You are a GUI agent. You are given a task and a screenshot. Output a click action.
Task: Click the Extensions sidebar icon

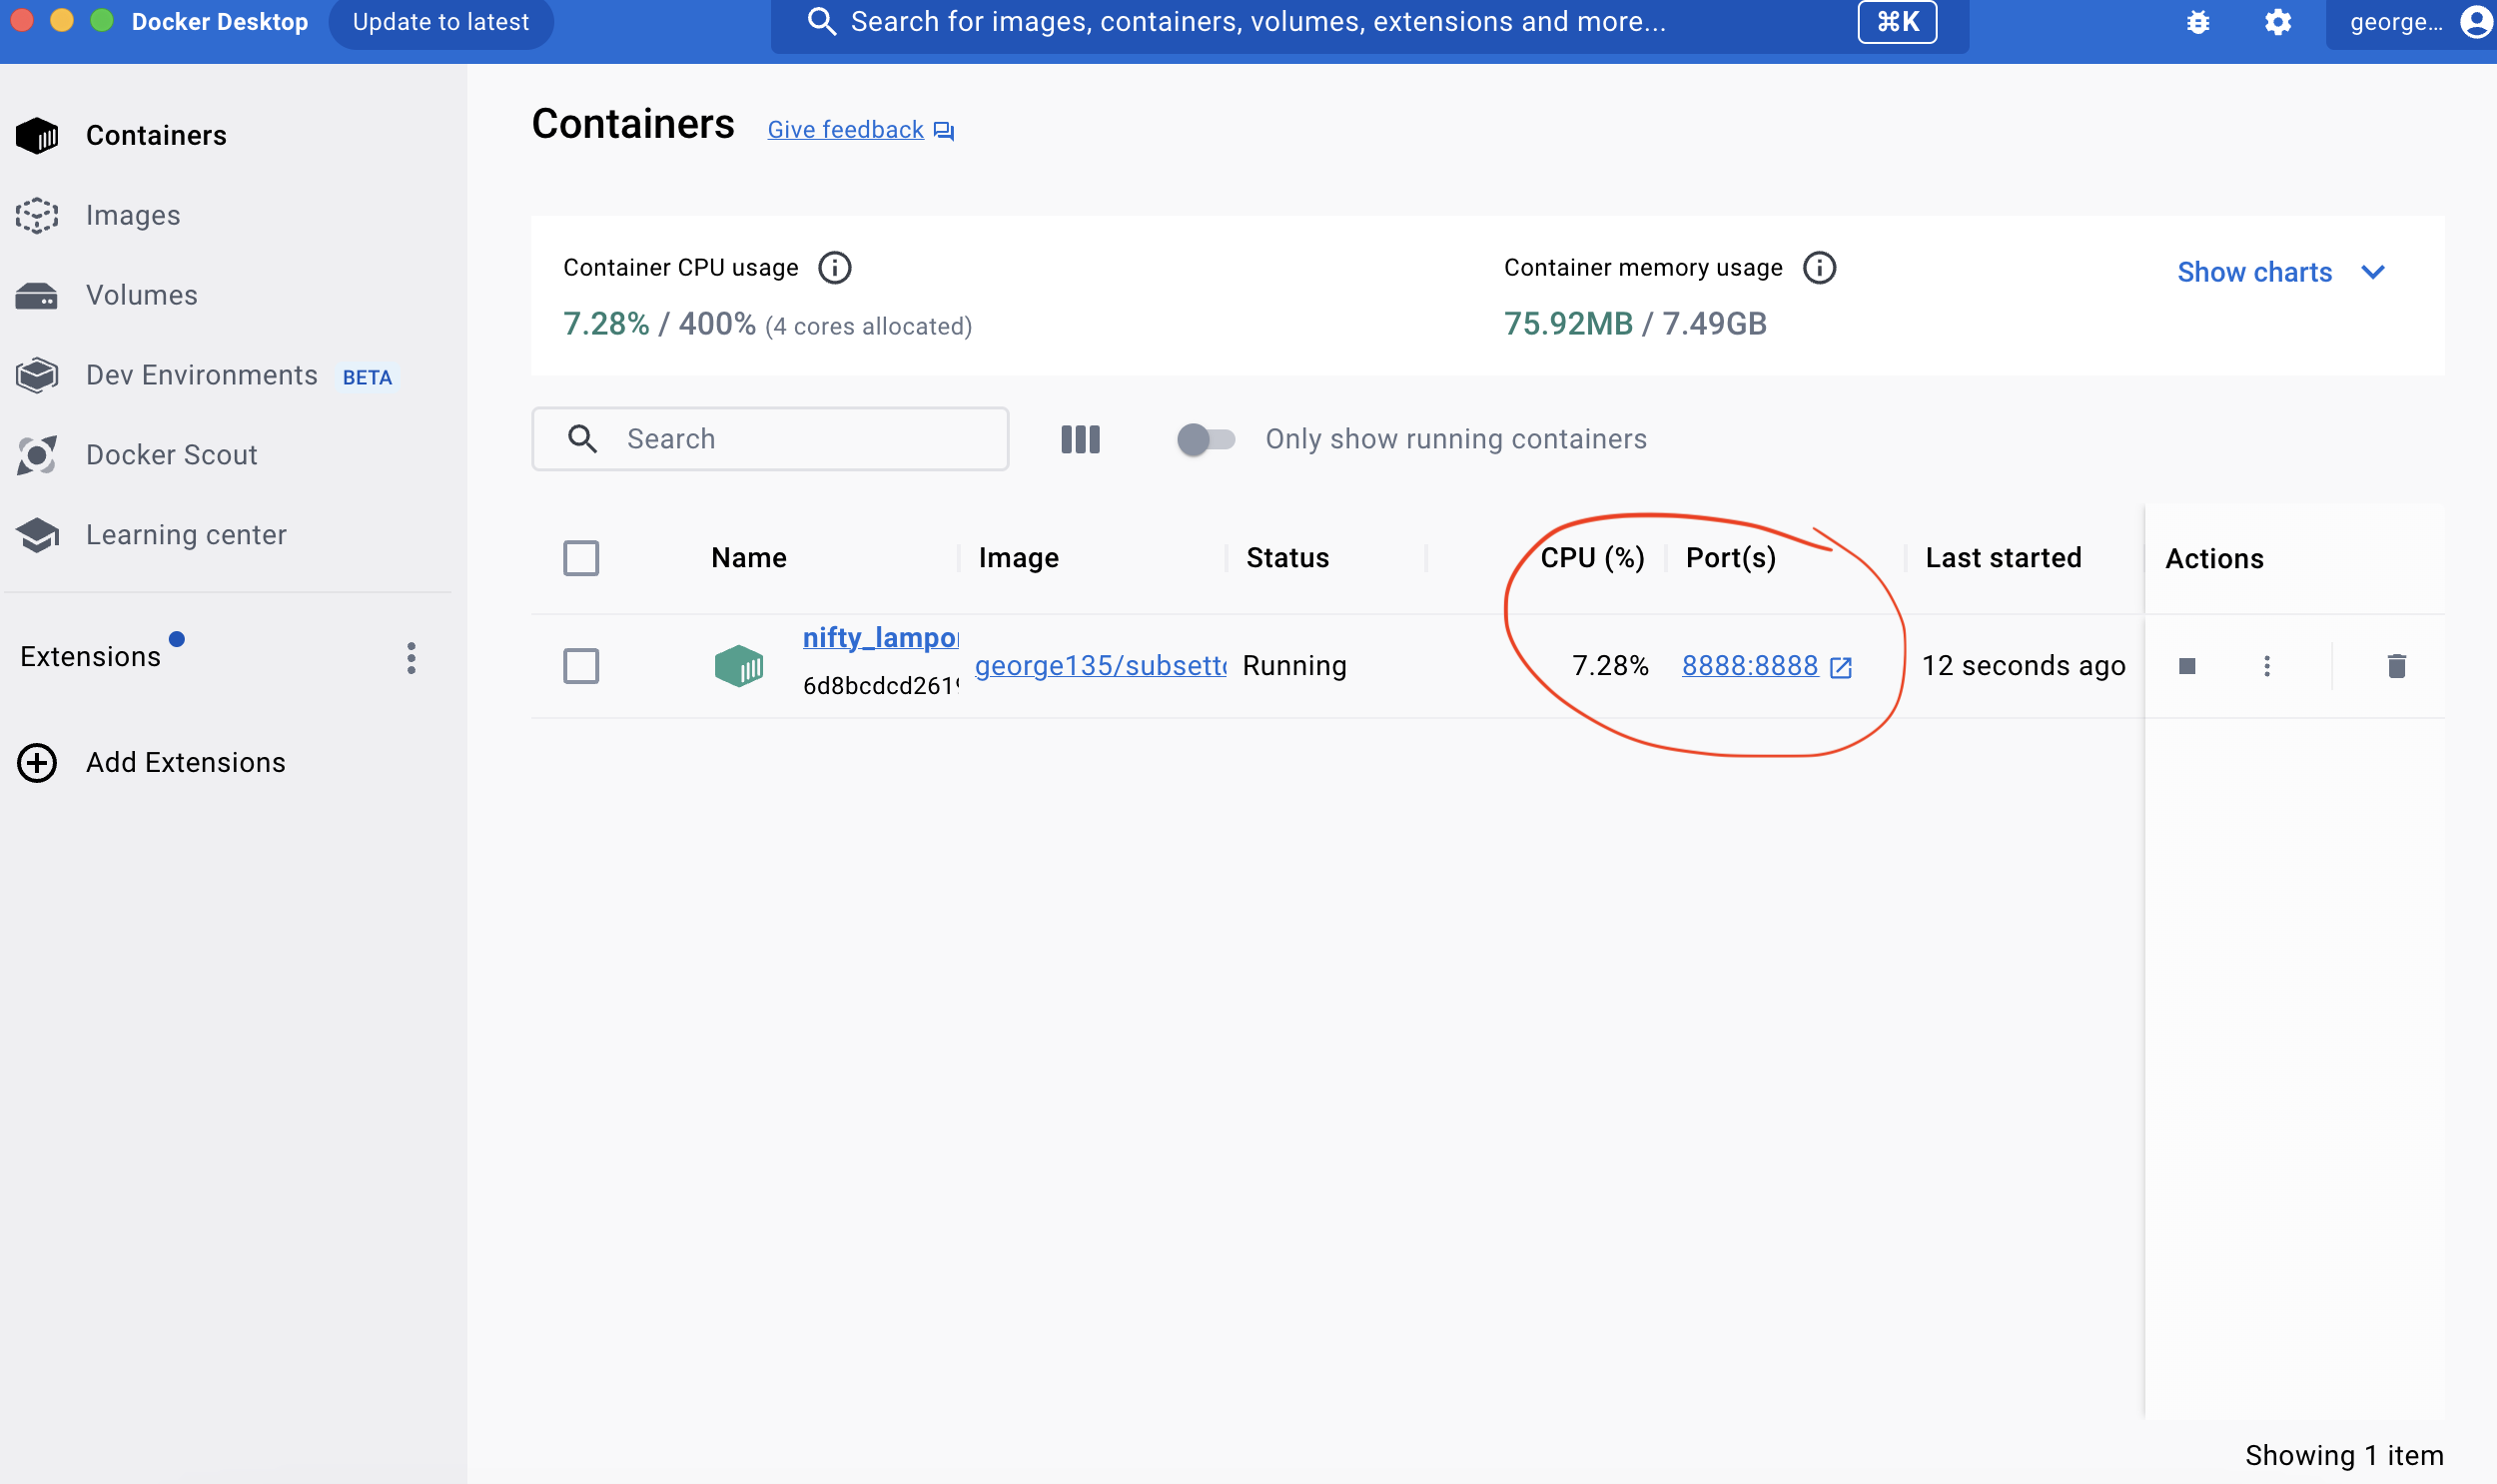coord(90,655)
